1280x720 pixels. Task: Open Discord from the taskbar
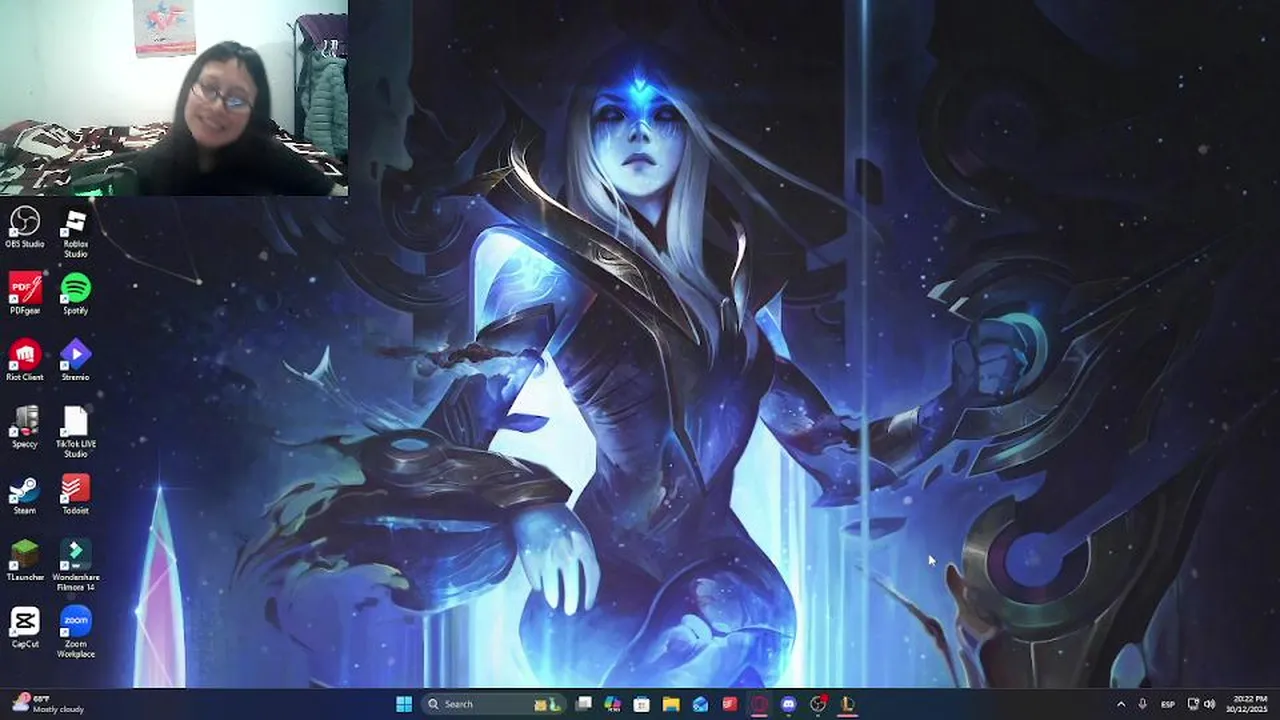789,704
